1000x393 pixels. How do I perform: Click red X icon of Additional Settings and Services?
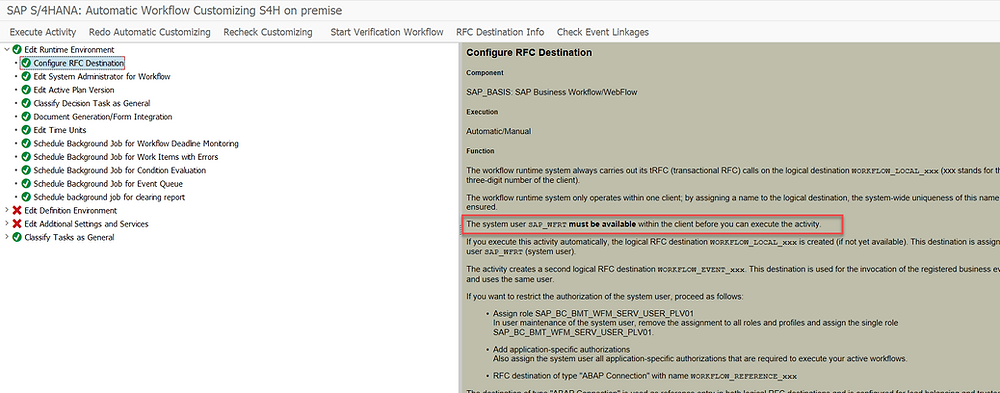point(17,223)
